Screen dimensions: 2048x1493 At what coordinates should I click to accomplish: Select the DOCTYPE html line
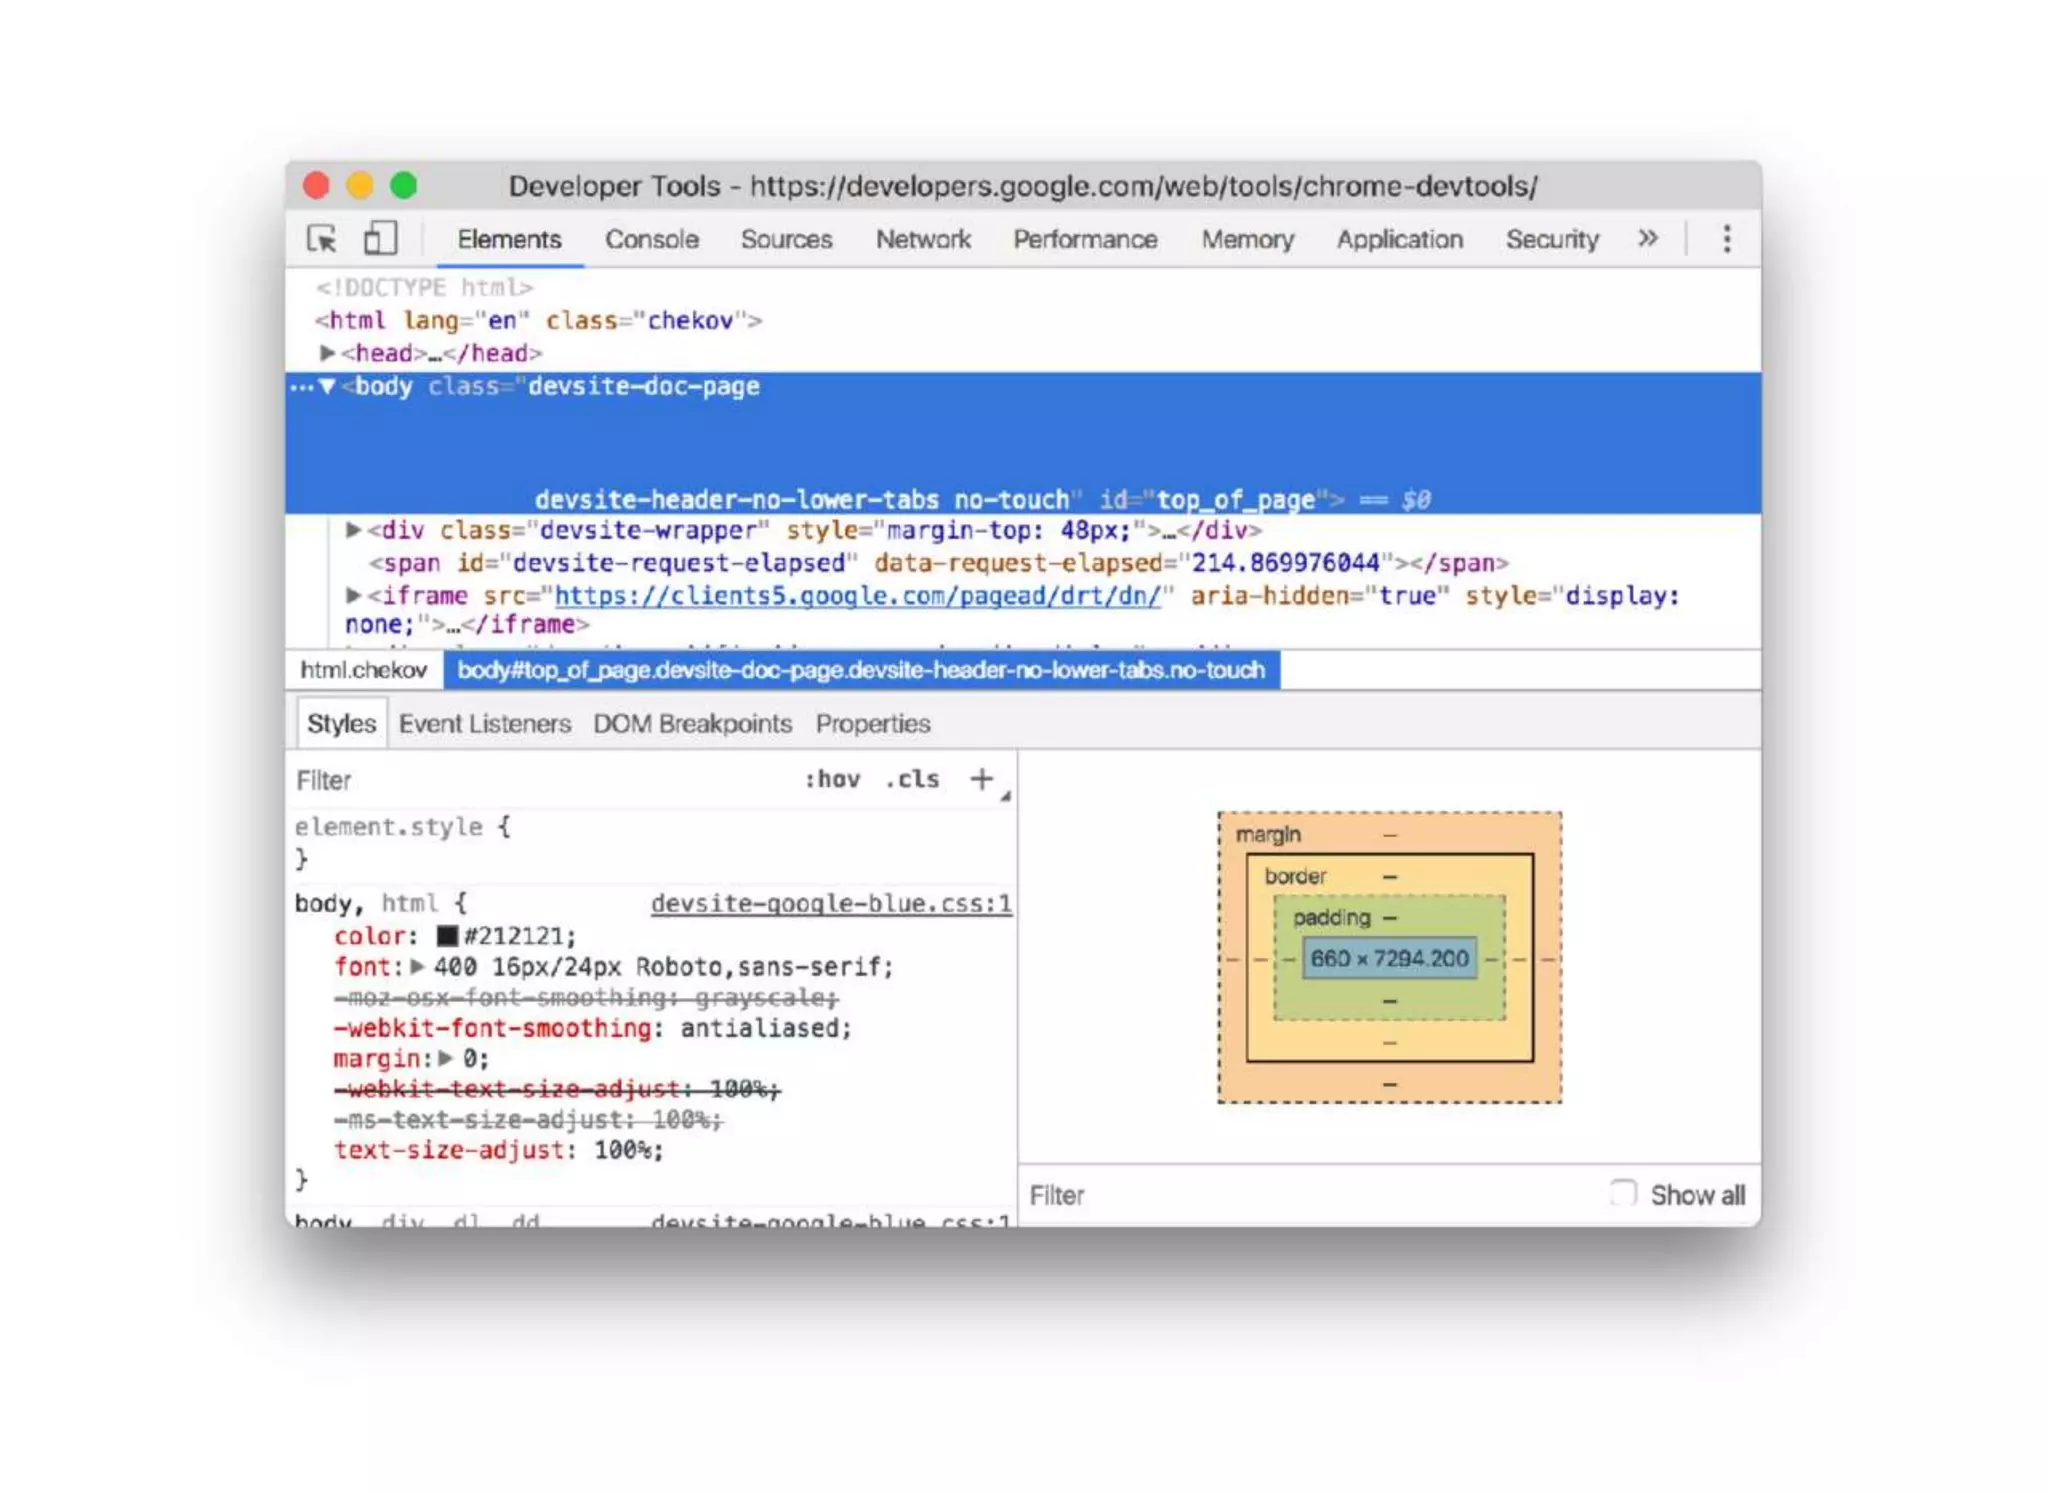pyautogui.click(x=425, y=288)
